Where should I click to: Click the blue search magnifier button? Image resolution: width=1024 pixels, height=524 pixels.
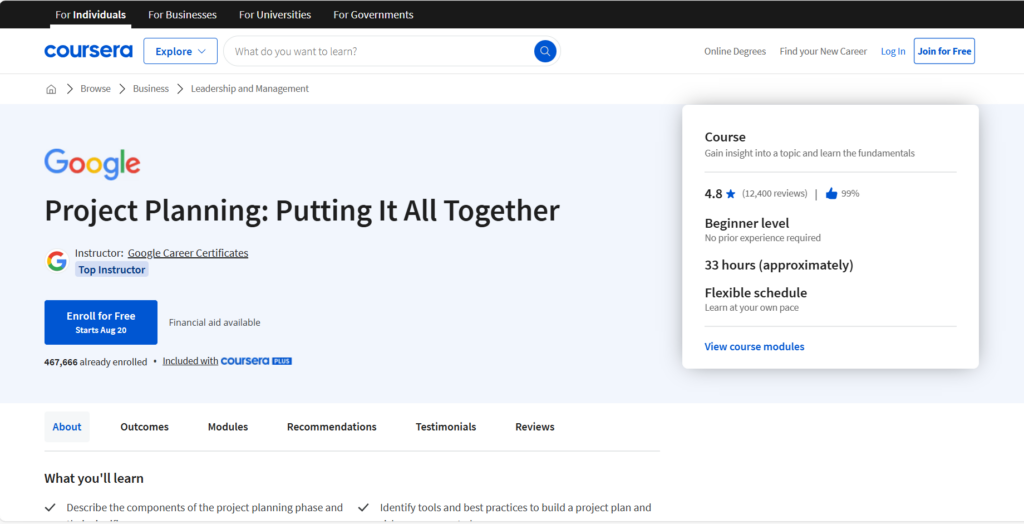click(x=545, y=51)
